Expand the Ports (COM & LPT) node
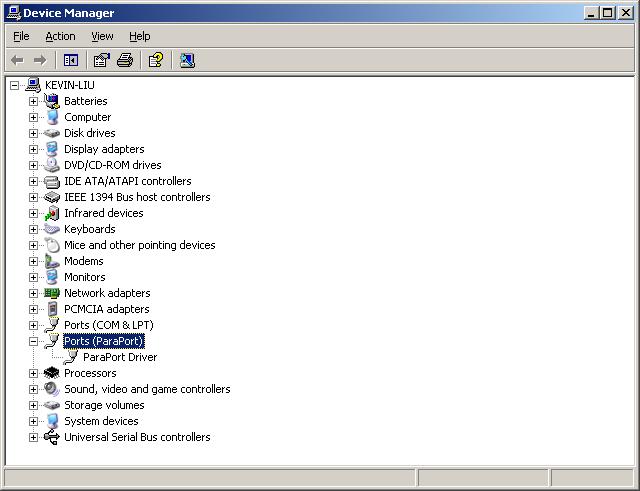 [33, 325]
